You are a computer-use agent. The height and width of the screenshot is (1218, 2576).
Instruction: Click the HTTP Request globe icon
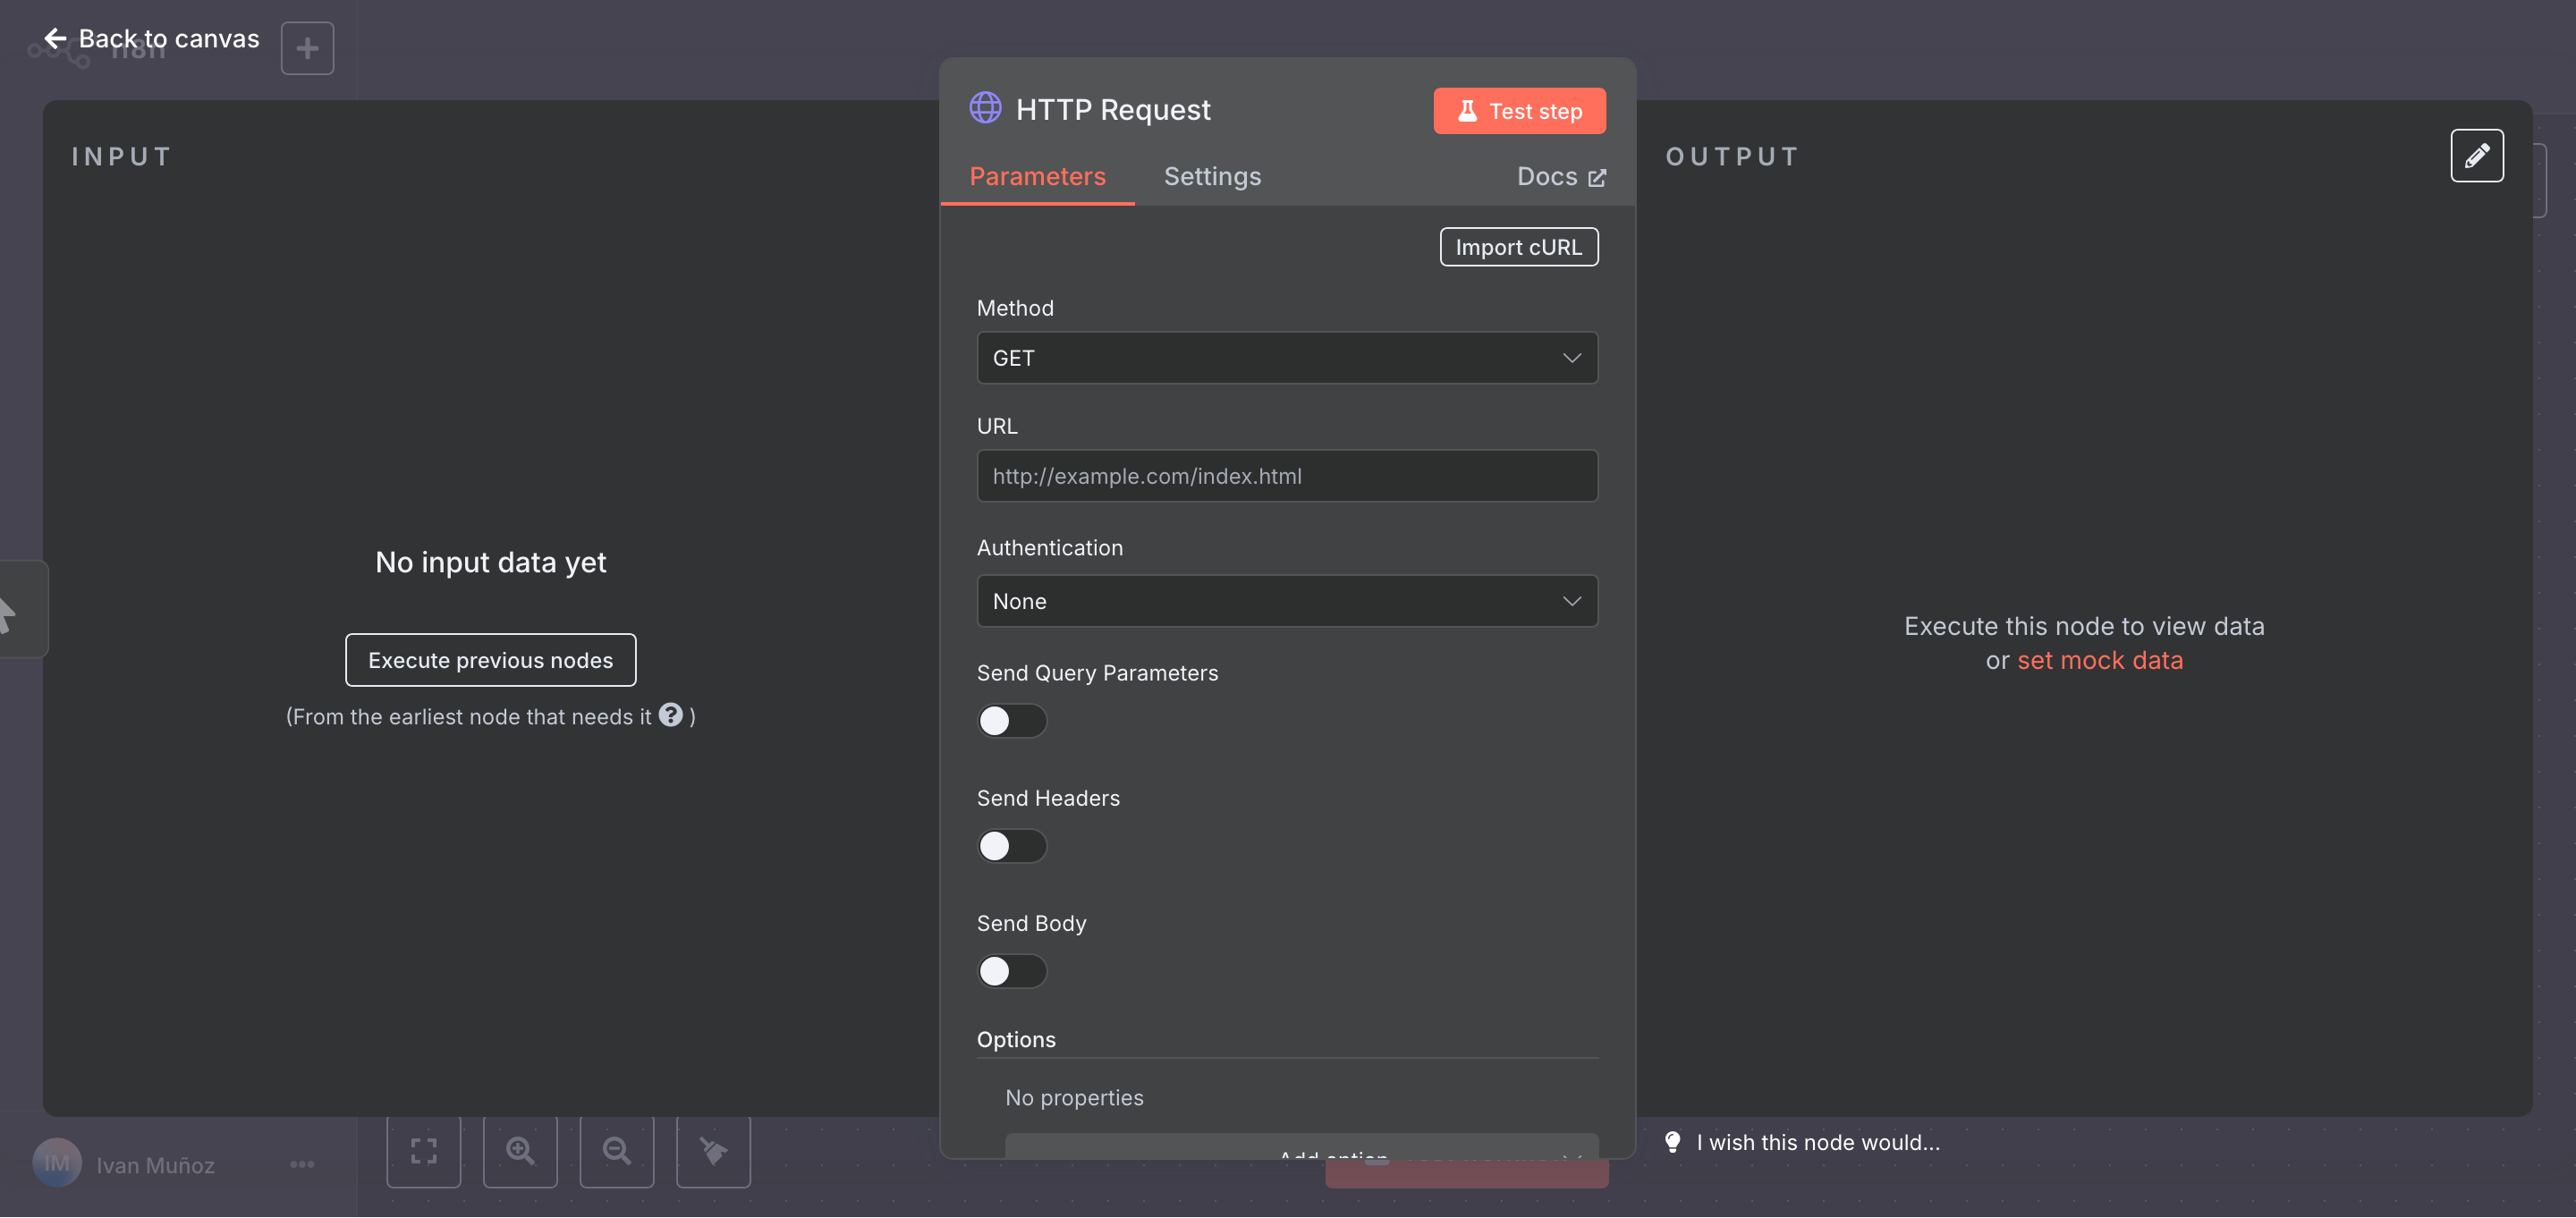(985, 108)
